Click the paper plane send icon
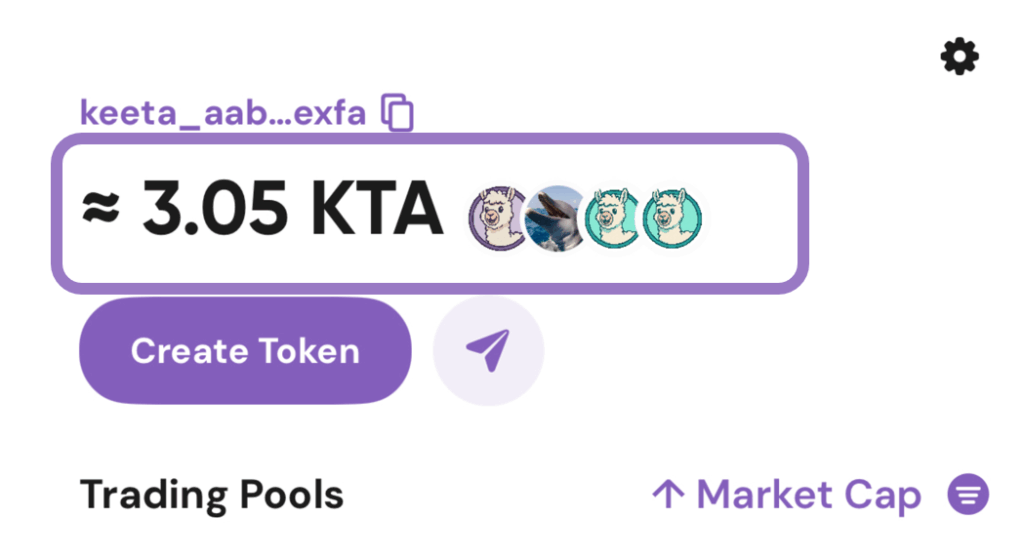This screenshot has width=1024, height=557. click(x=488, y=351)
